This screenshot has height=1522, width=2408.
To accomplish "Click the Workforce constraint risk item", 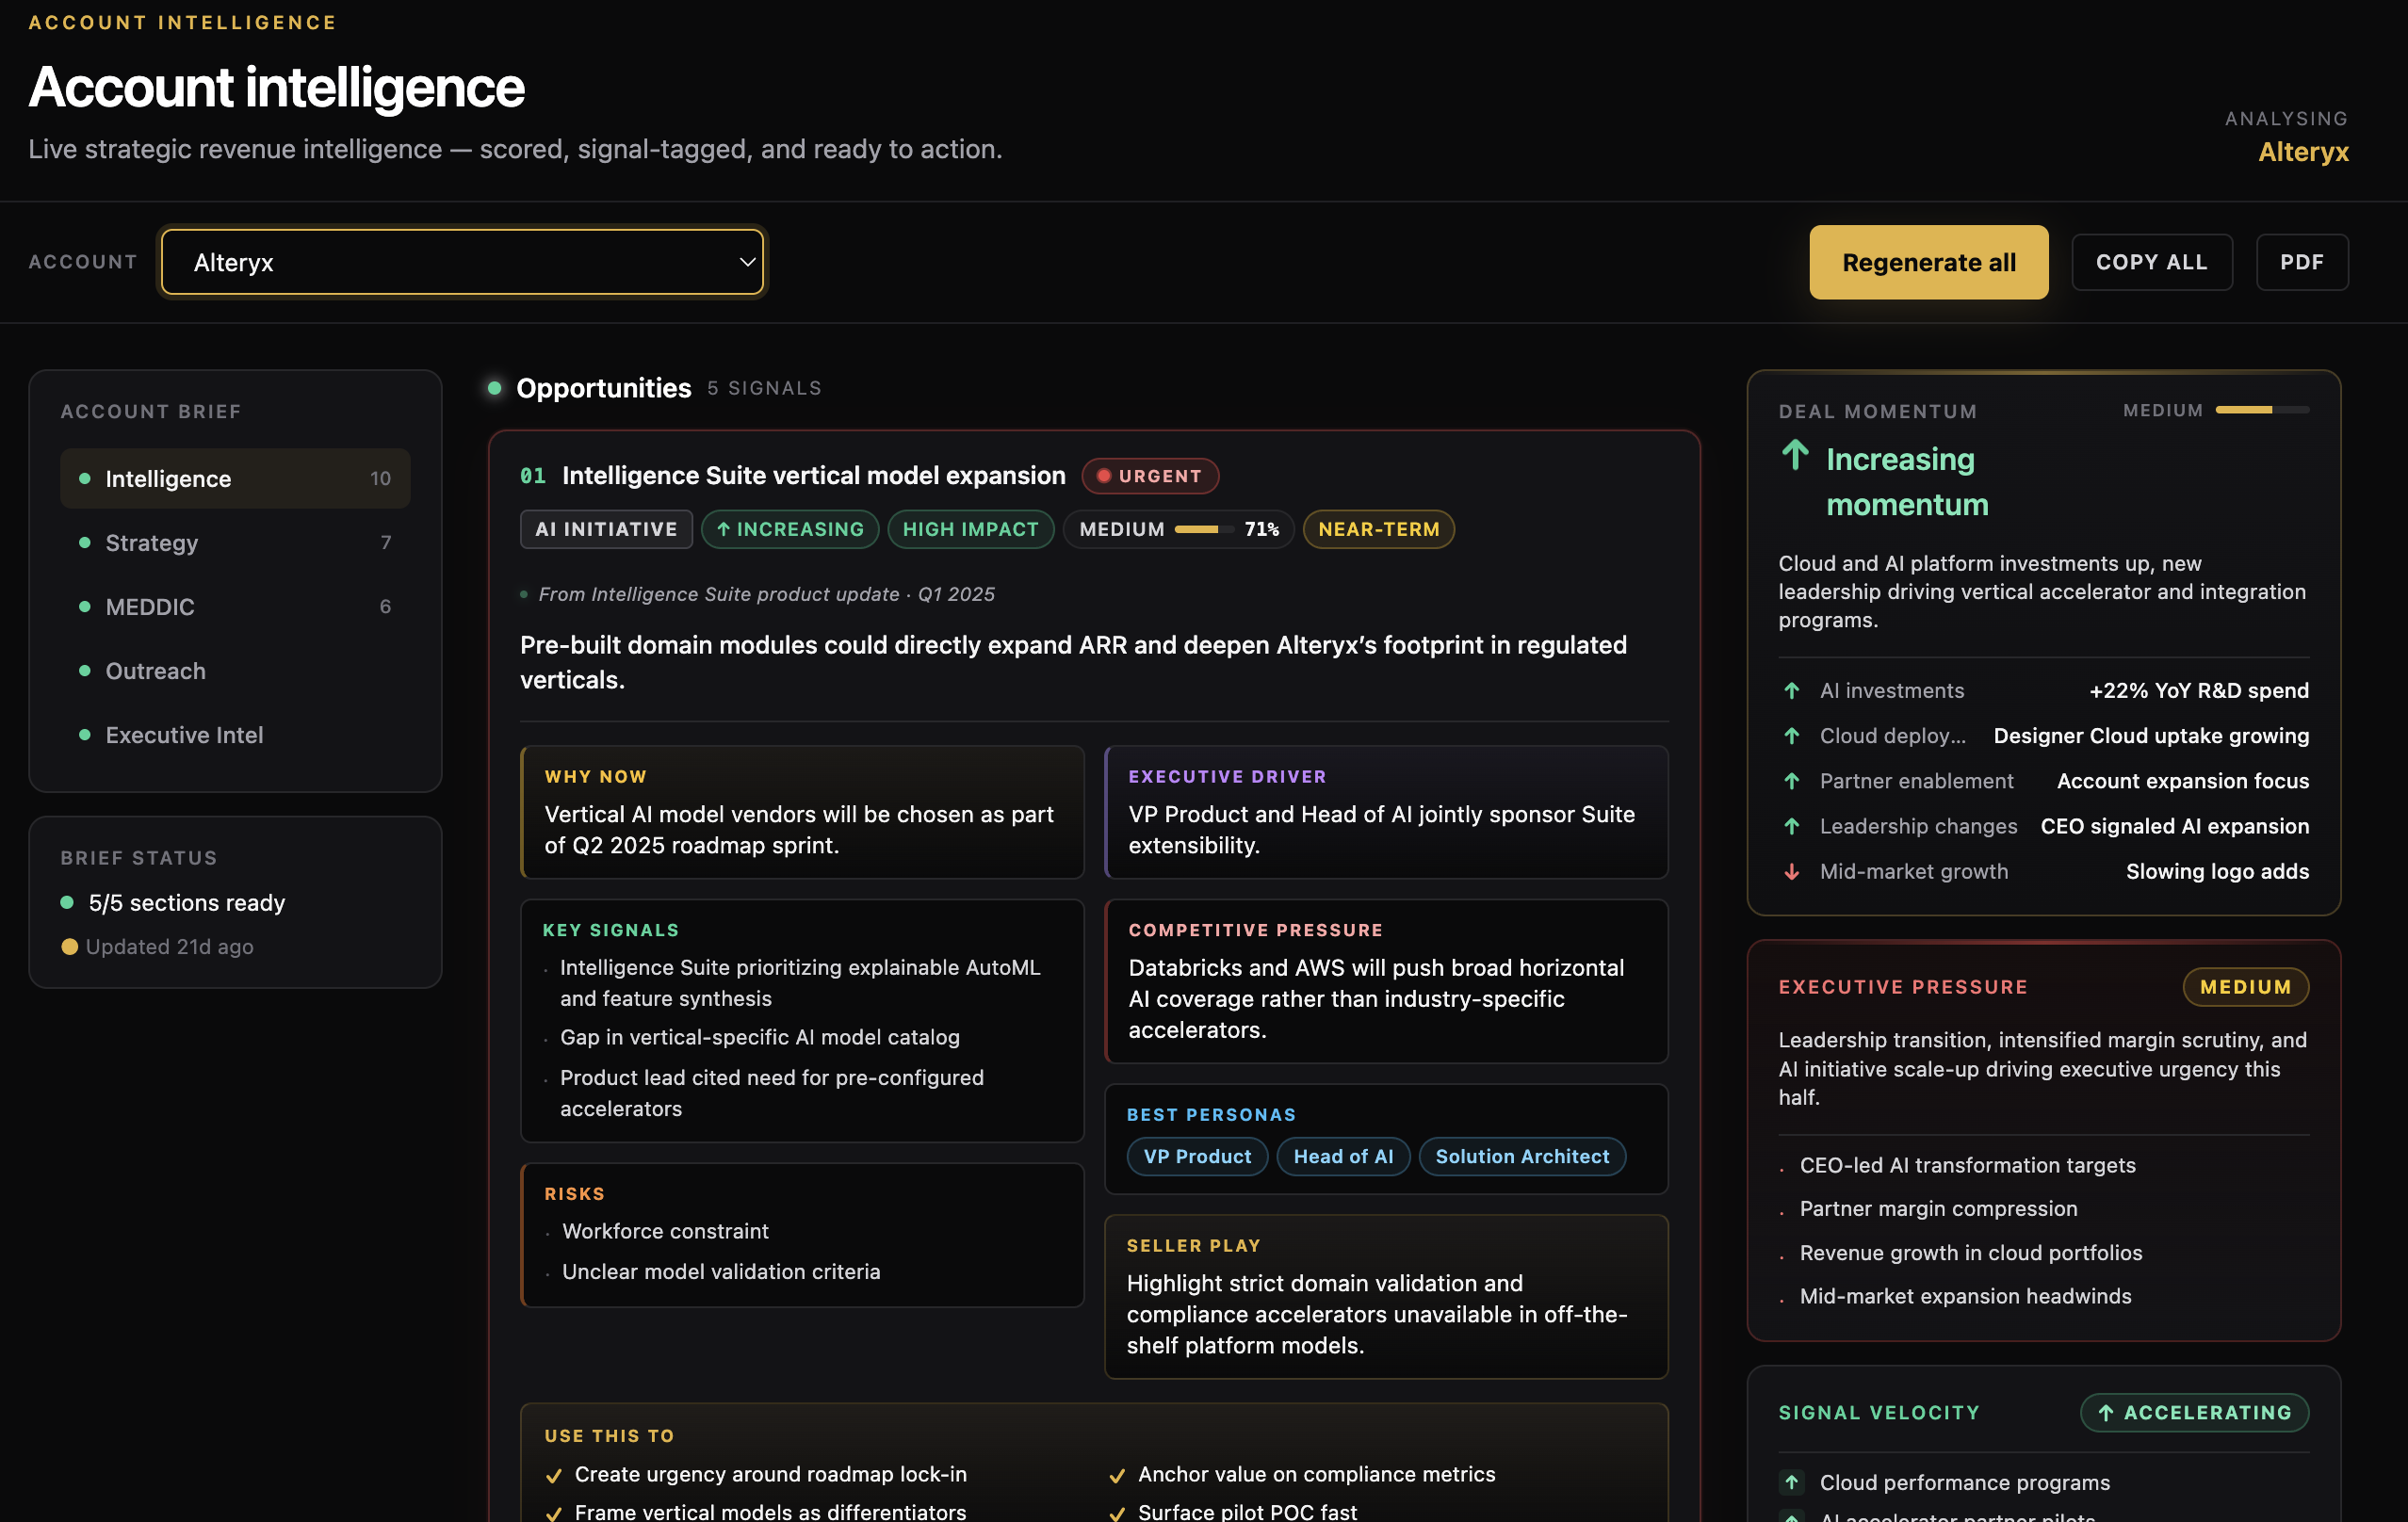I will coord(665,1231).
